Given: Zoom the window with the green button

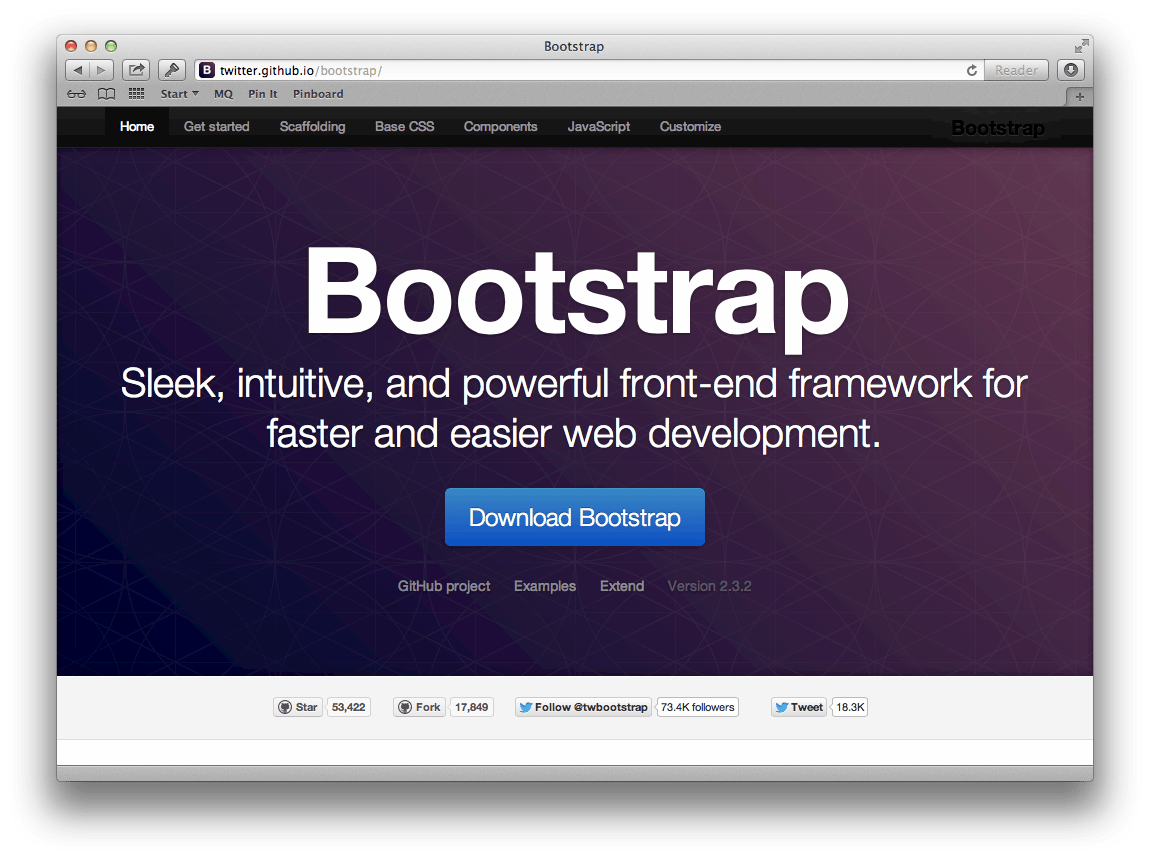Looking at the screenshot, I should [x=111, y=45].
